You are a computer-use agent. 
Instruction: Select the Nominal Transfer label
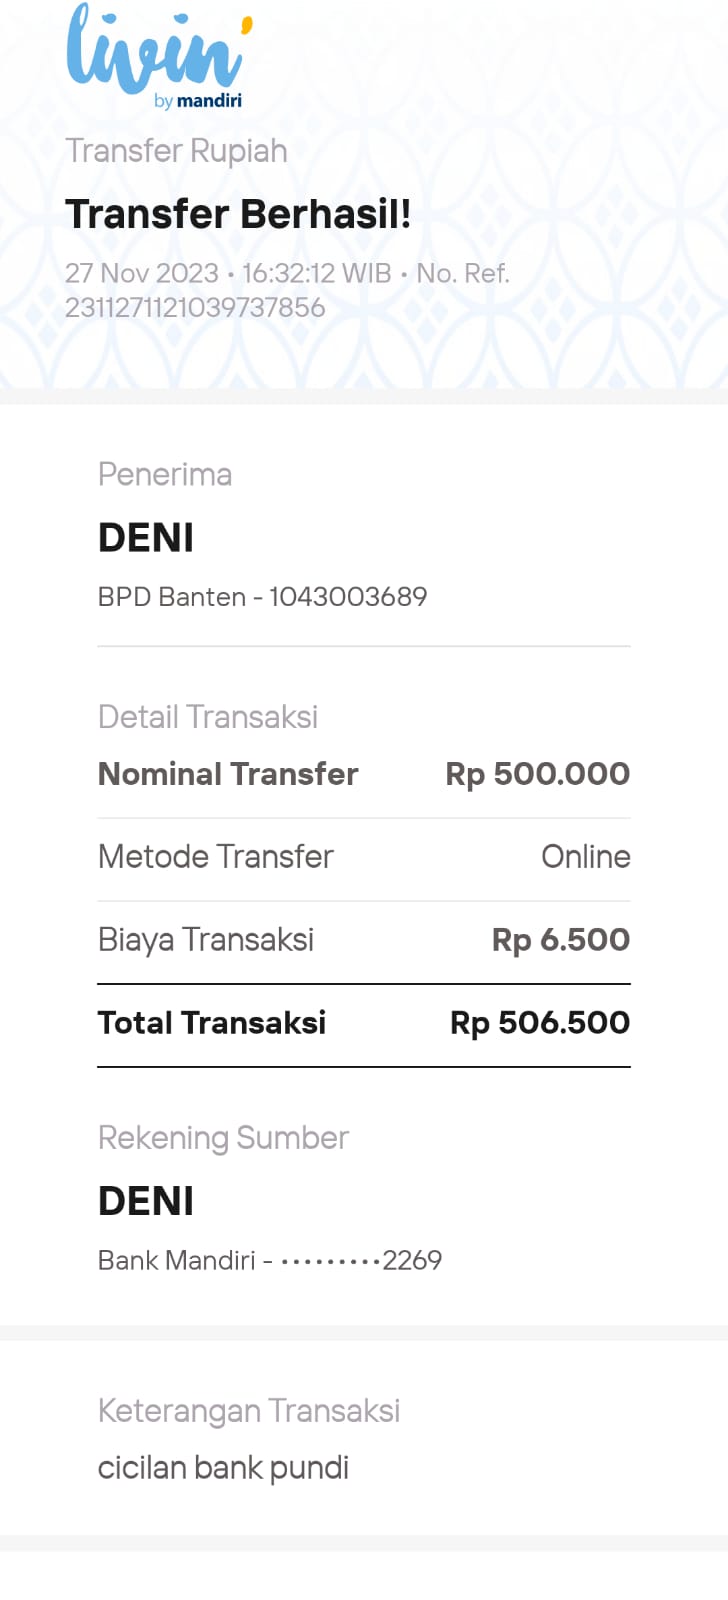pos(228,774)
